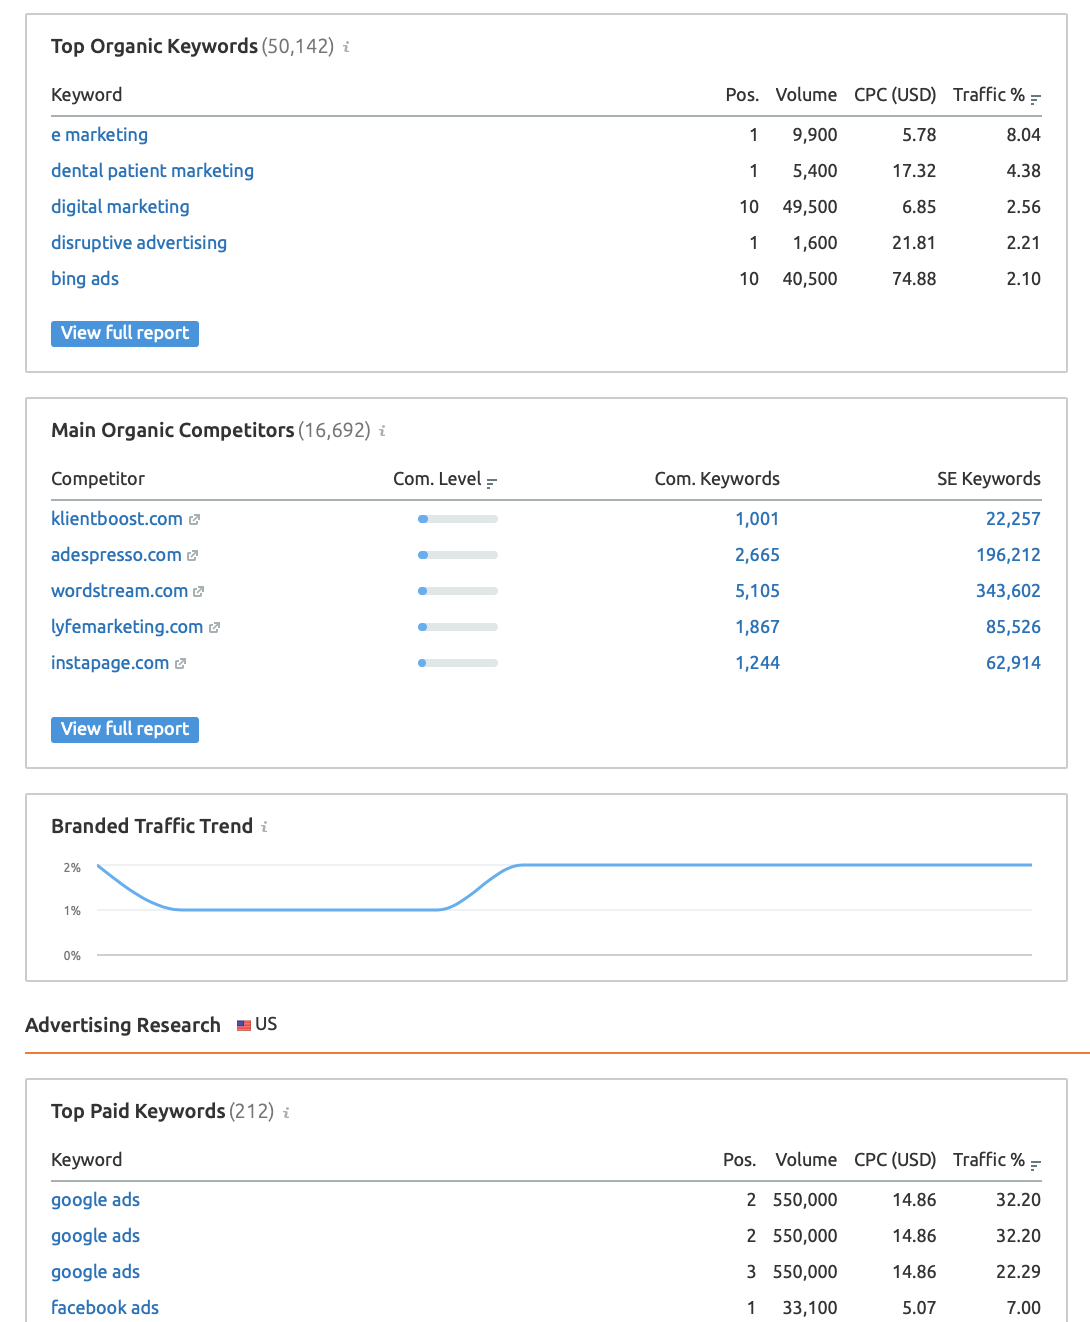Open klientboost.com competitor link

tap(117, 519)
